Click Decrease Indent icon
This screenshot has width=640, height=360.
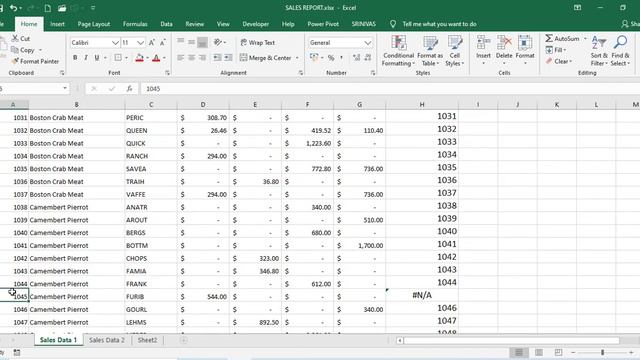pos(218,58)
